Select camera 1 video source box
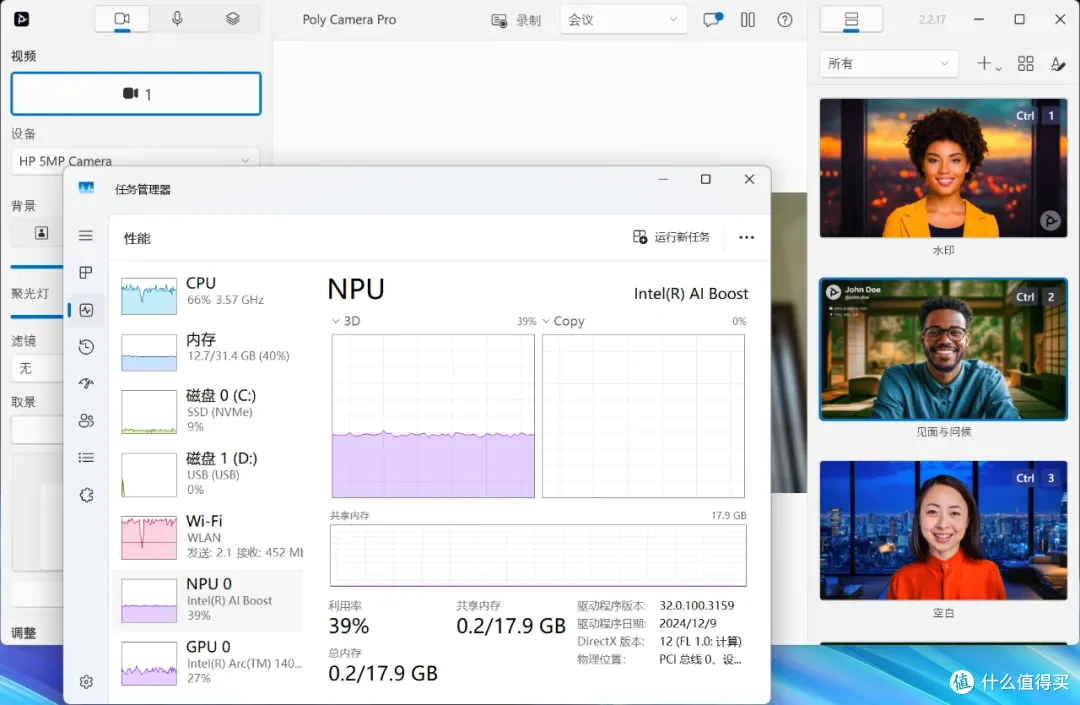This screenshot has width=1080, height=705. (136, 94)
